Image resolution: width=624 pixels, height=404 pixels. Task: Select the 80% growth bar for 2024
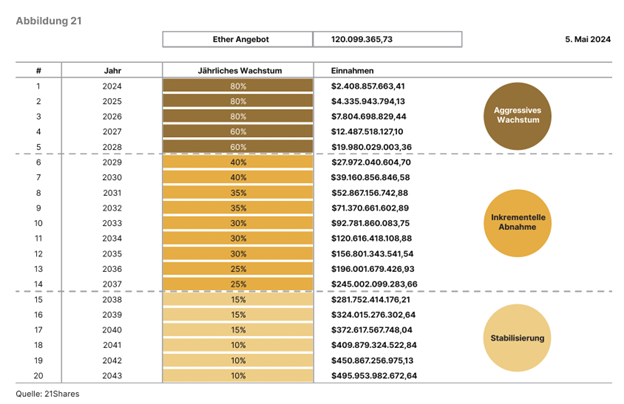point(238,87)
